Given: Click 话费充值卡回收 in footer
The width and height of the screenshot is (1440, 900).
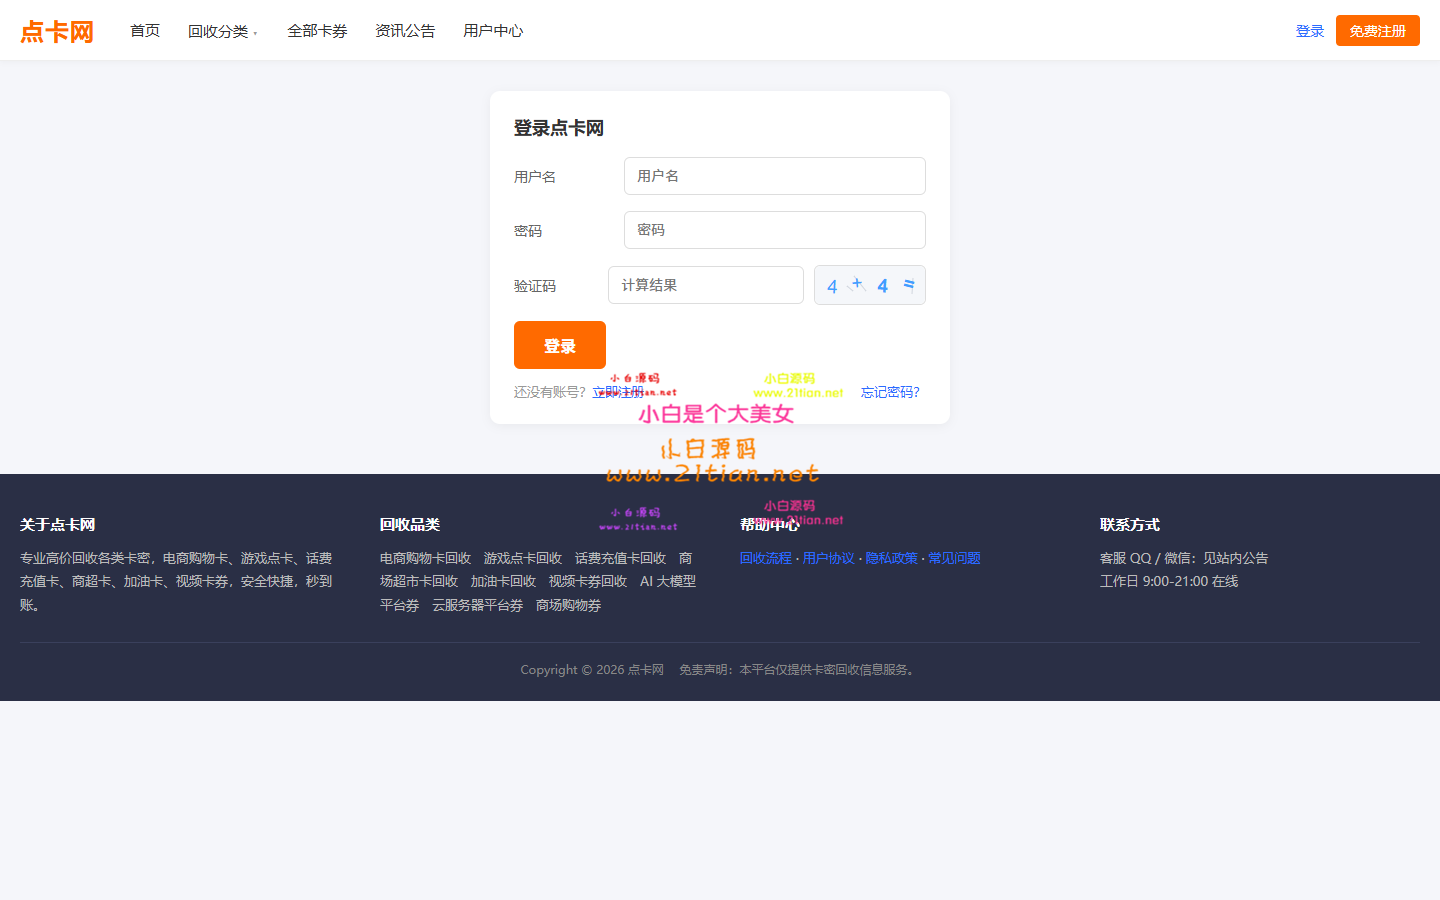Looking at the screenshot, I should point(620,558).
